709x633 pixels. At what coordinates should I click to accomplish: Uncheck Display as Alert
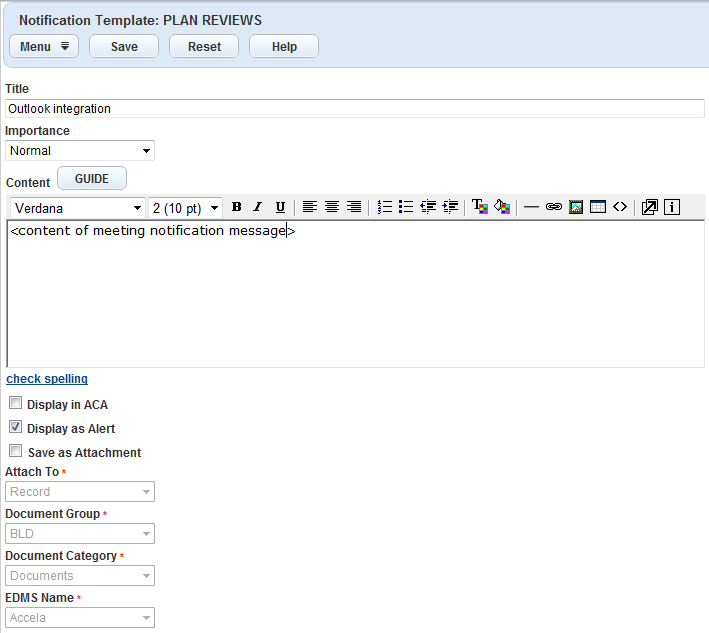tap(16, 428)
